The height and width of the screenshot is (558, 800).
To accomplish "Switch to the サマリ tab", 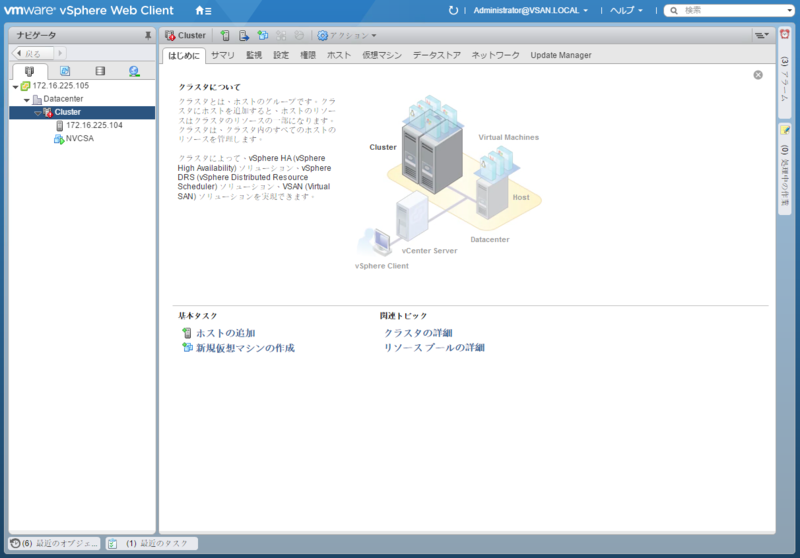I will click(x=223, y=55).
